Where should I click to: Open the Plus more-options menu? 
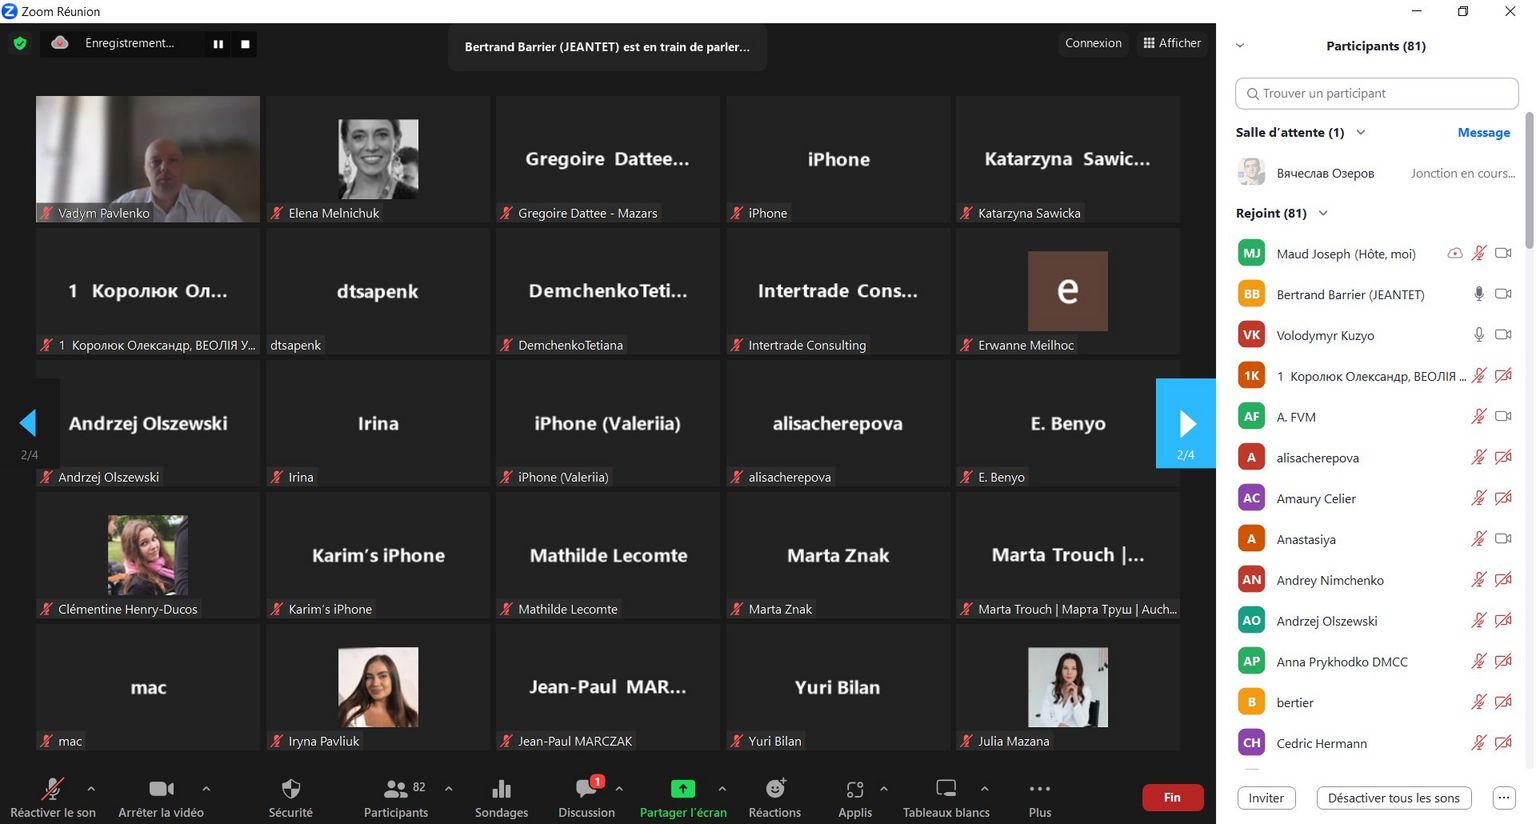[x=1040, y=789]
